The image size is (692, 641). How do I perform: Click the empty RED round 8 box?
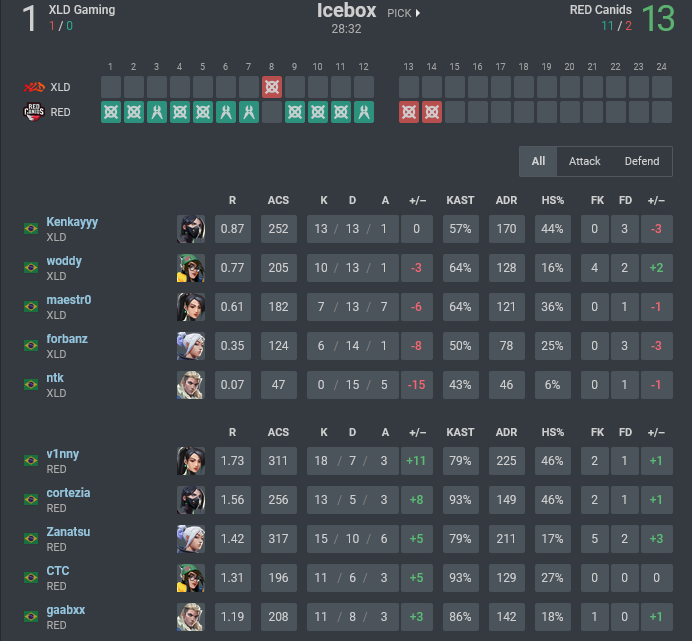pyautogui.click(x=272, y=112)
